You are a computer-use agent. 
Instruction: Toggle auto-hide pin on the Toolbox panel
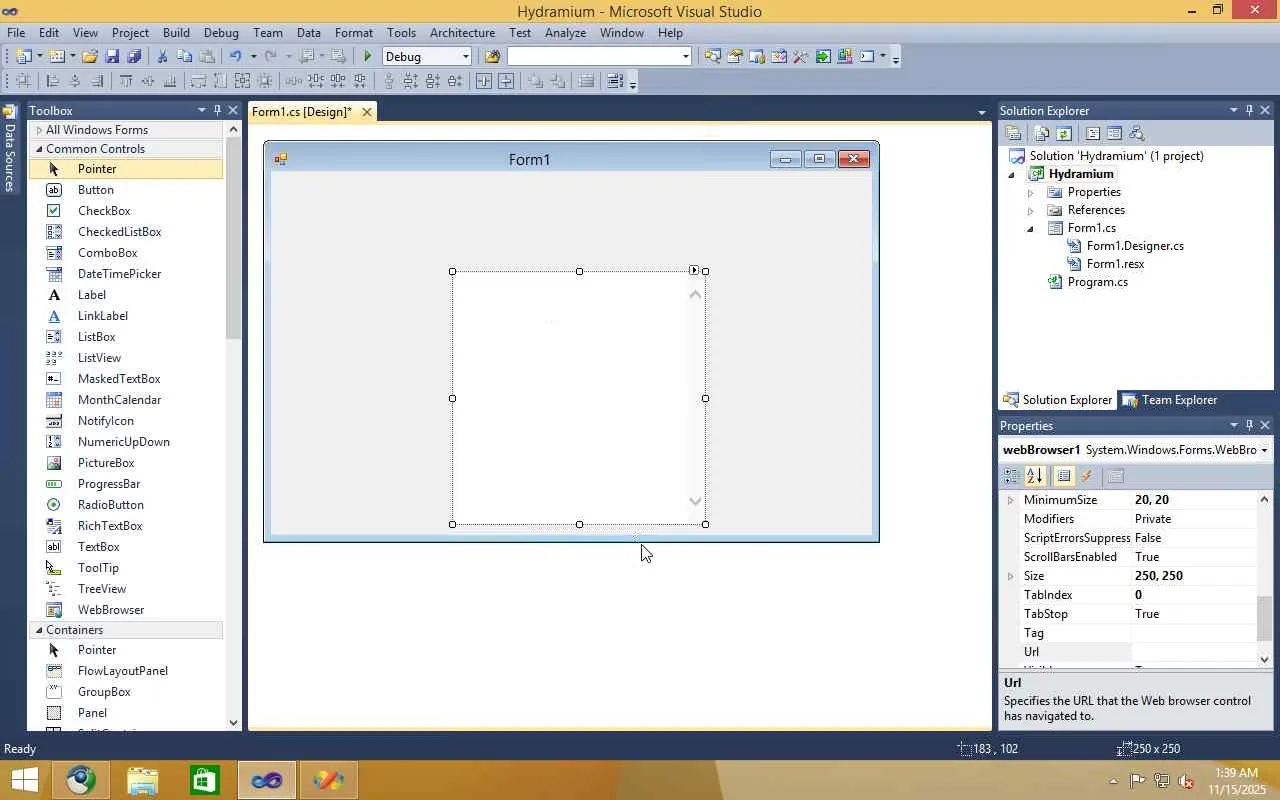click(217, 110)
